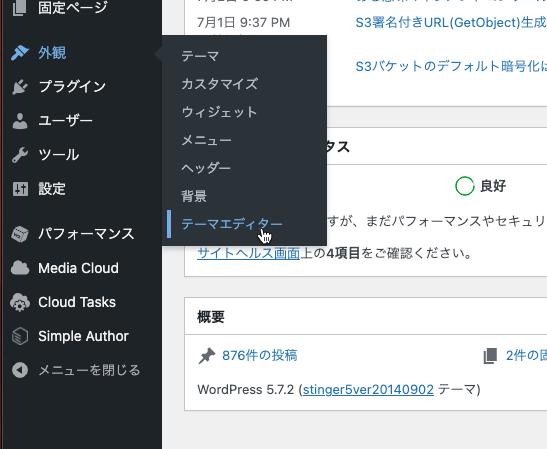Image resolution: width=547 pixels, height=449 pixels.
Task: Select 背景 in the submenu
Action: [x=194, y=196]
